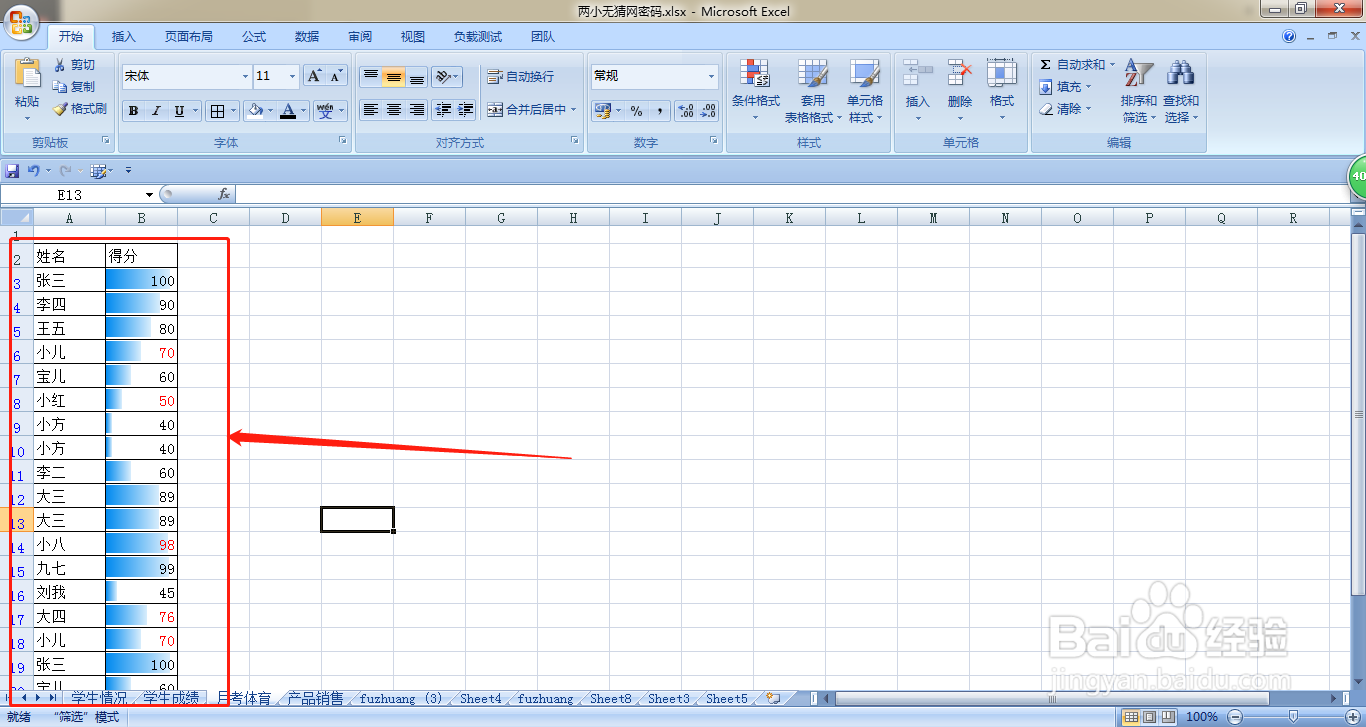Click the cell Format (格式) button
1366x727 pixels.
[1002, 91]
